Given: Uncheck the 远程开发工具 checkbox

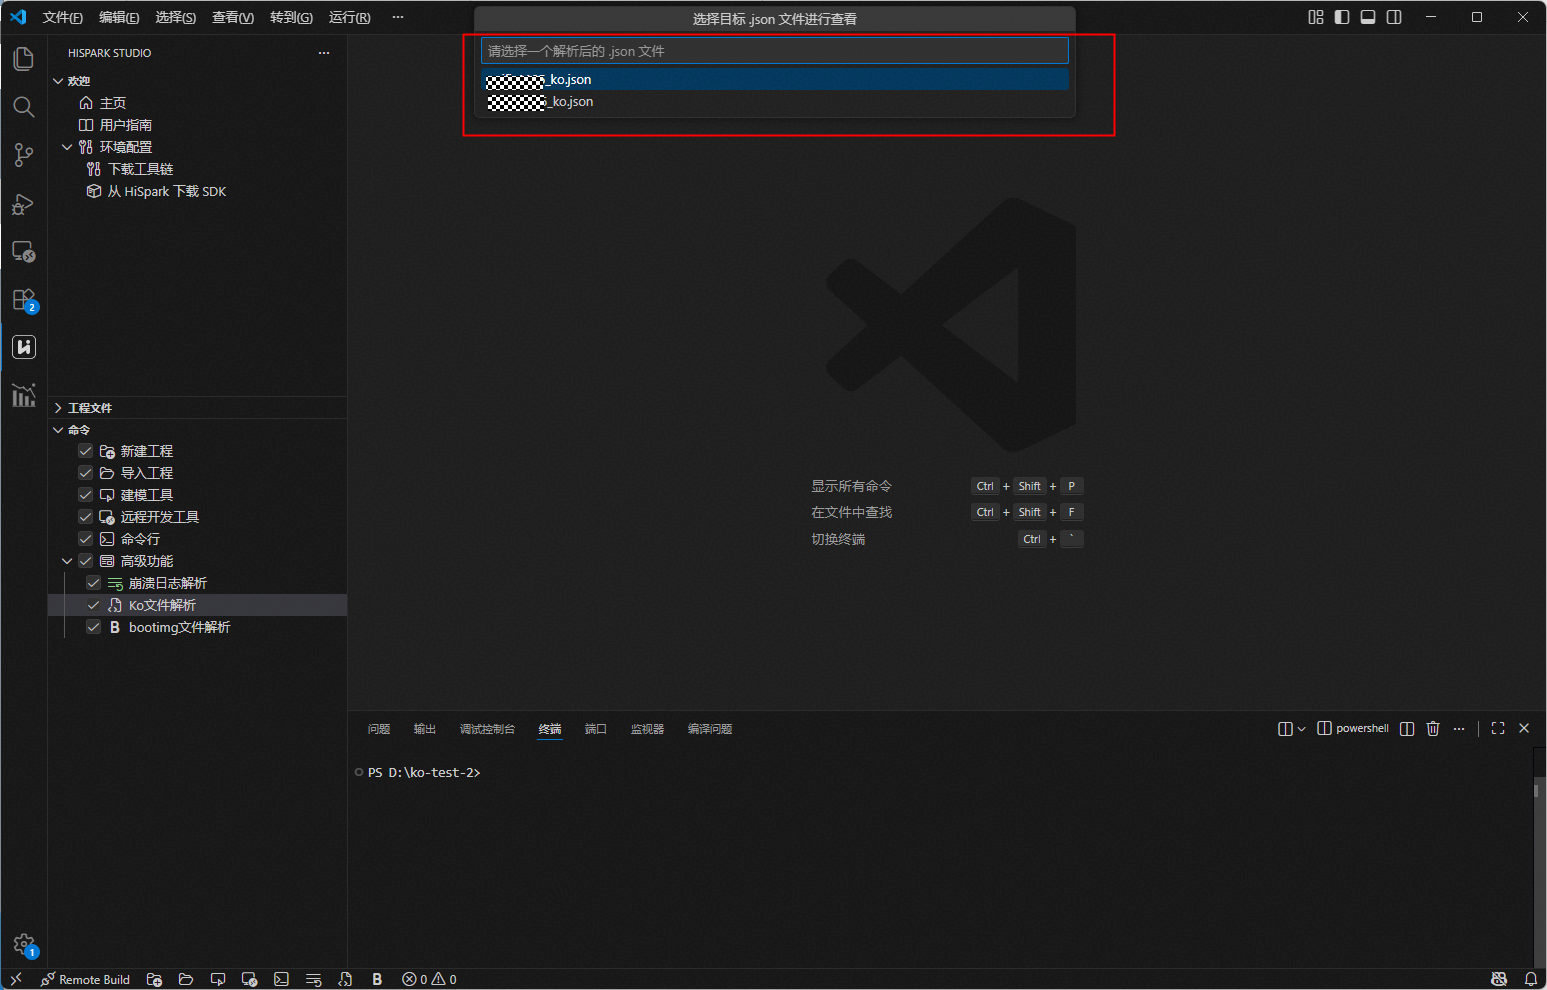Looking at the screenshot, I should [86, 517].
